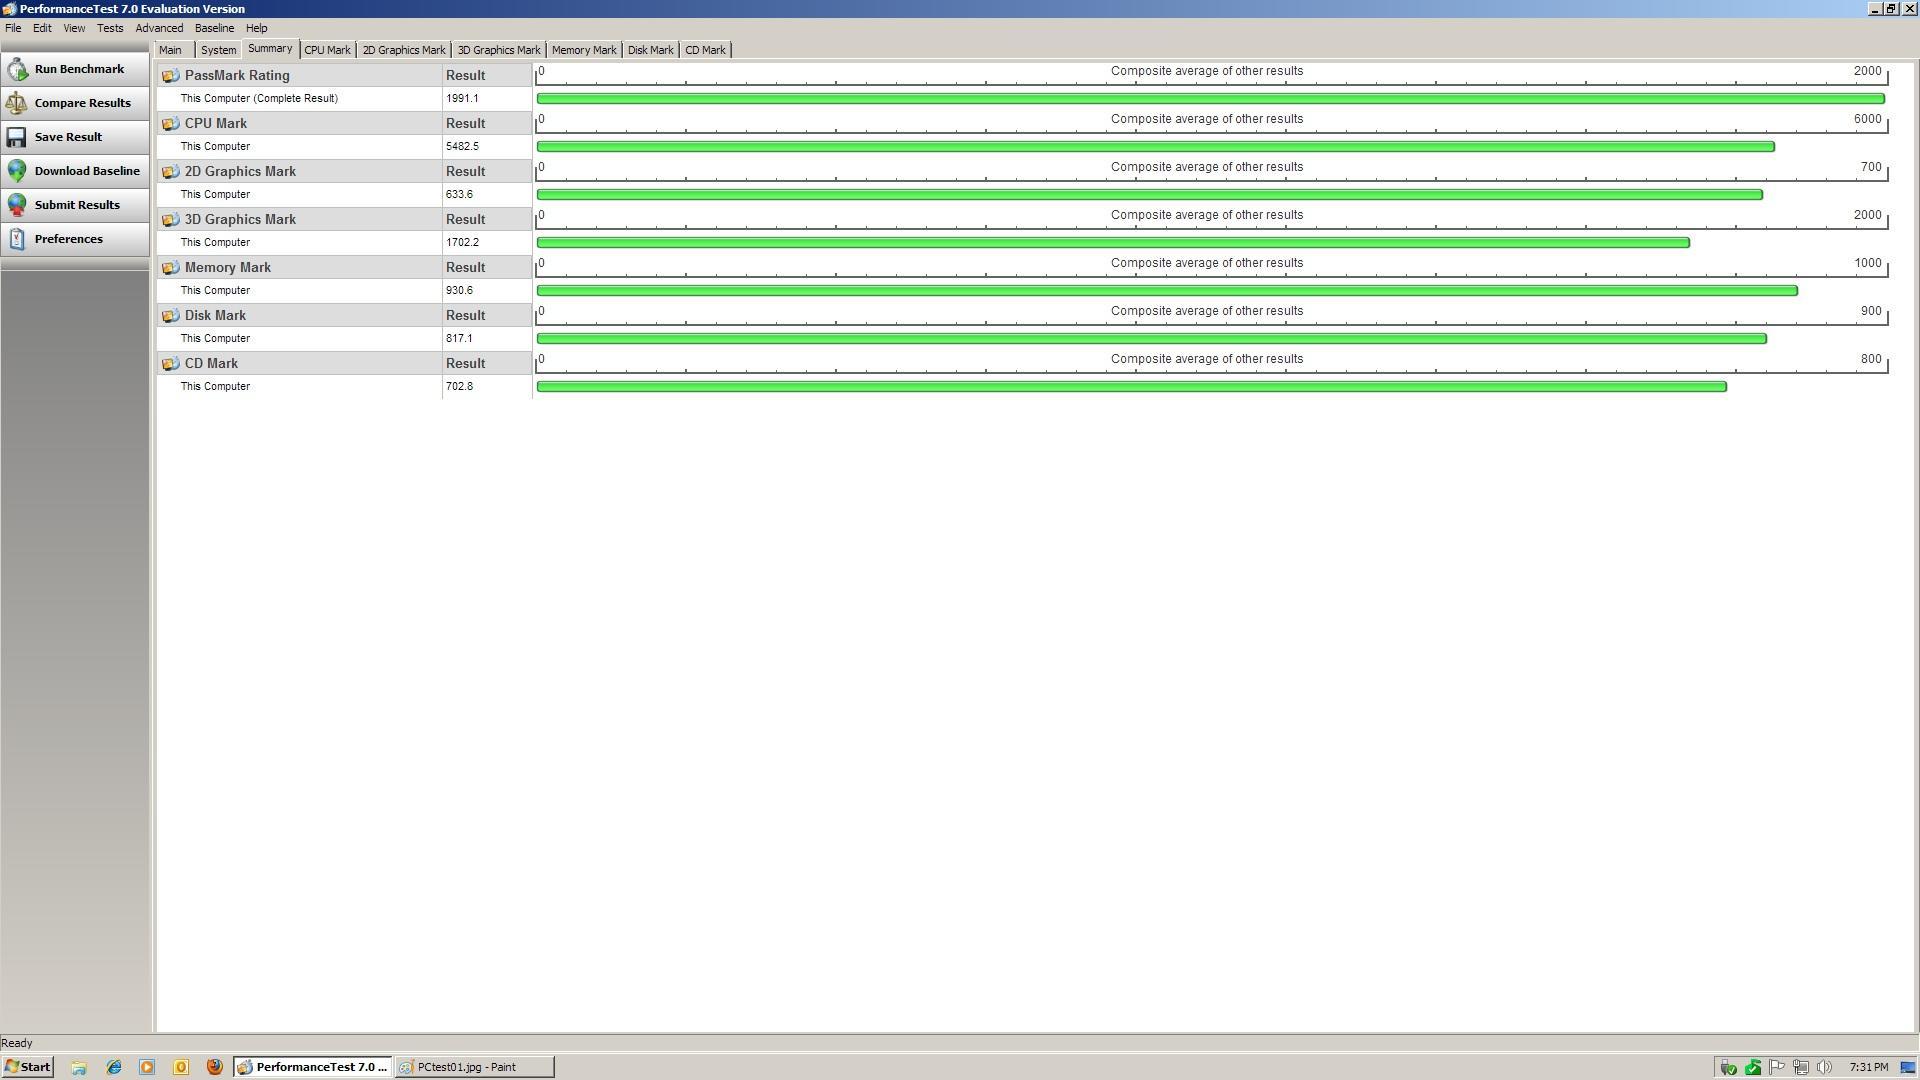The width and height of the screenshot is (1920, 1080).
Task: Select the CD Mark result value 702.8
Action: point(459,387)
